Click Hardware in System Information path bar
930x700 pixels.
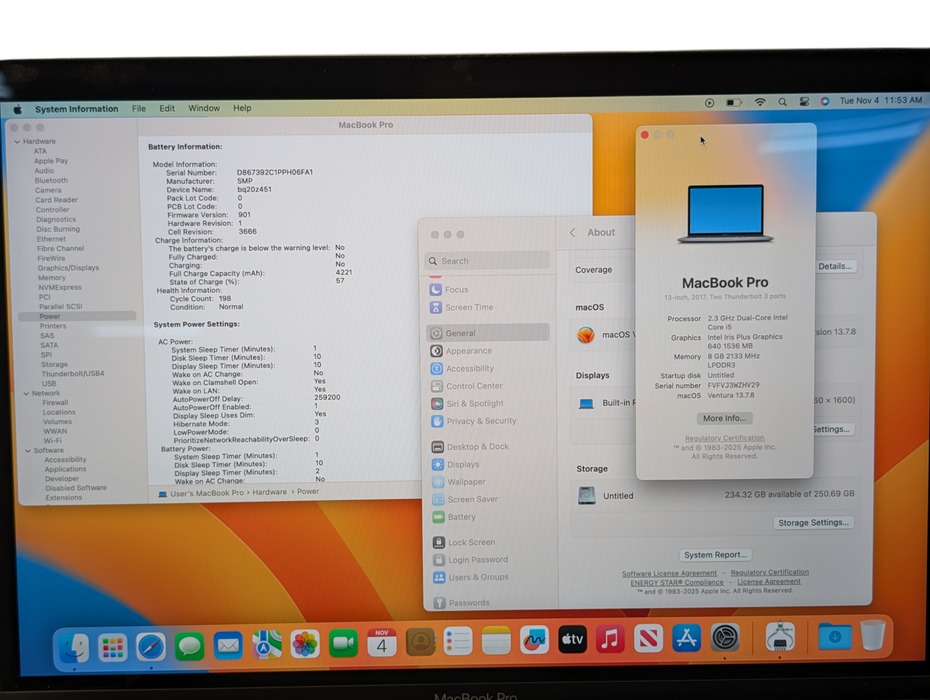269,492
